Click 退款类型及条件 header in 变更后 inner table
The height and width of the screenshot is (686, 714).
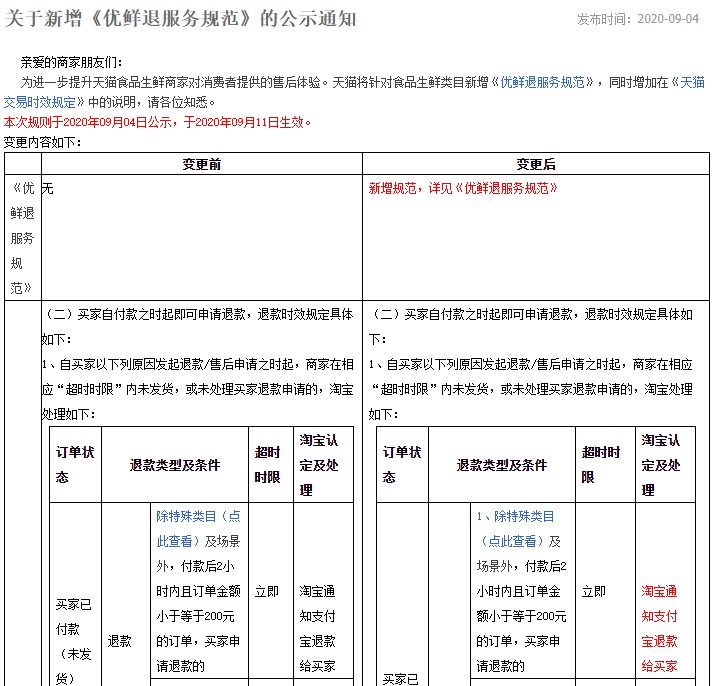(x=501, y=465)
